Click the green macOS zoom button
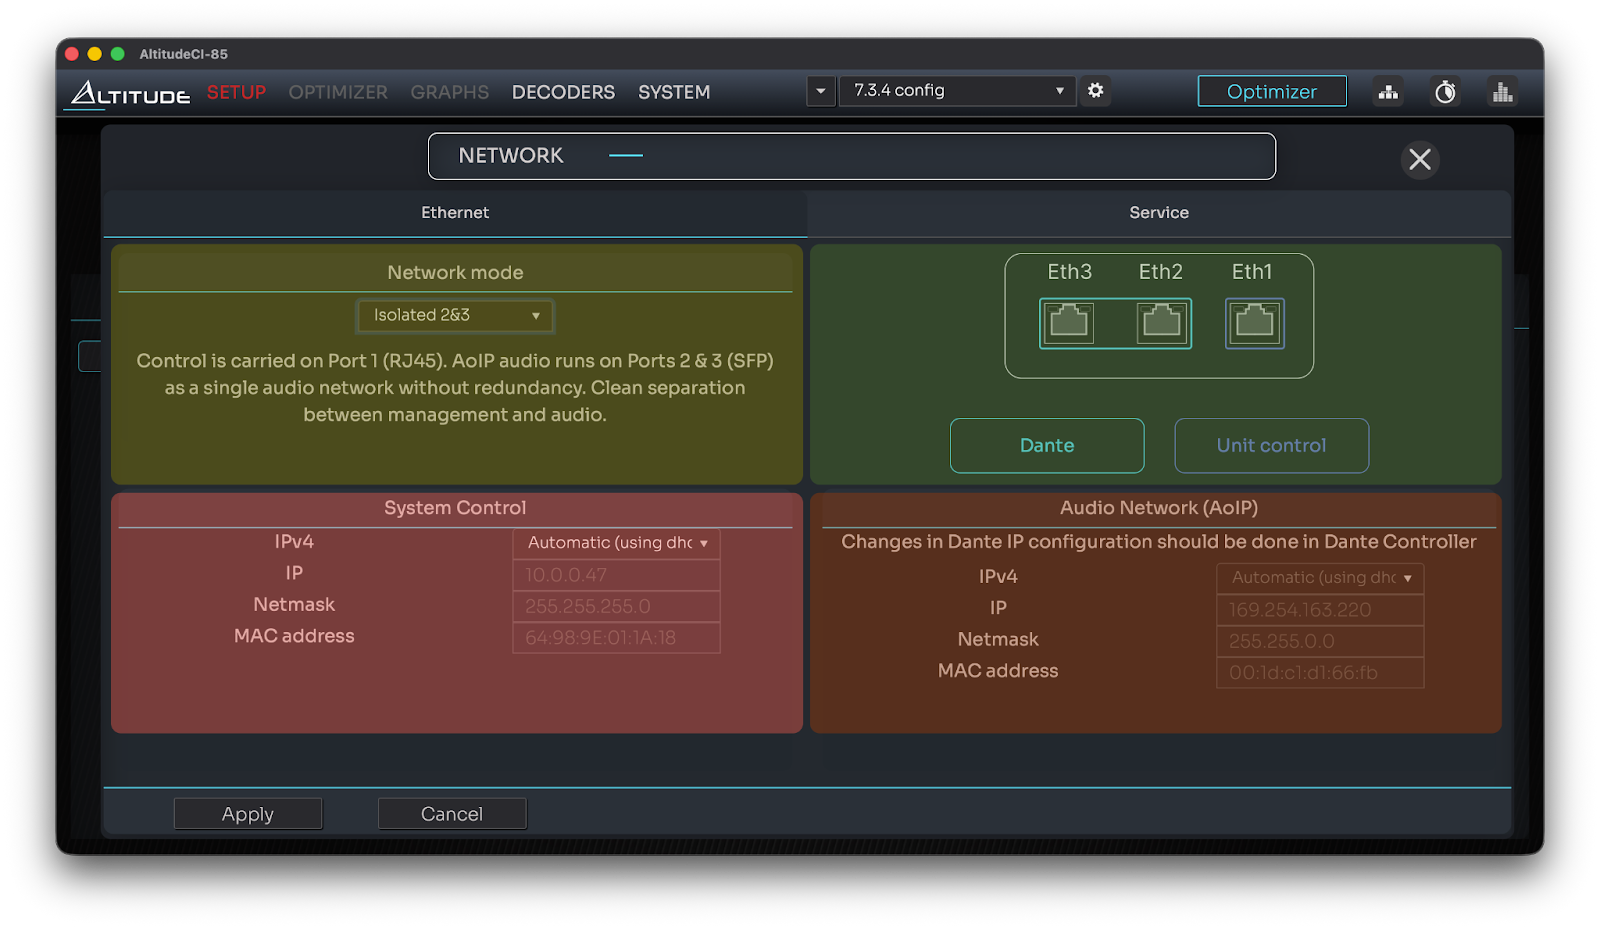 pyautogui.click(x=118, y=54)
